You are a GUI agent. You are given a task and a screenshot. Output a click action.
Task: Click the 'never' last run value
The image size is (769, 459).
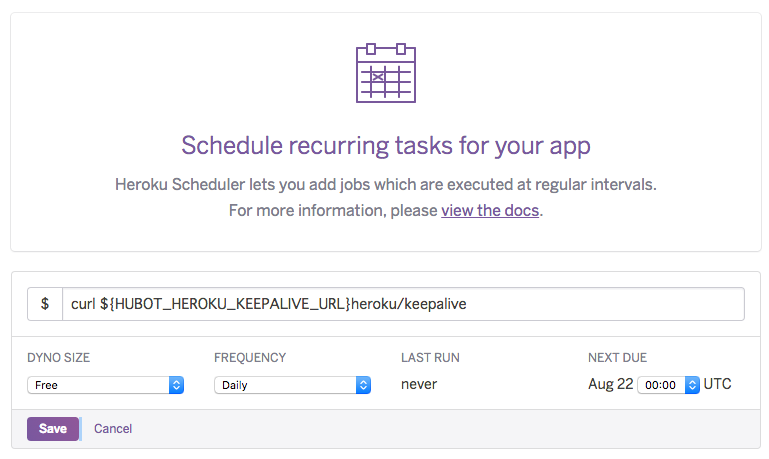(x=419, y=384)
